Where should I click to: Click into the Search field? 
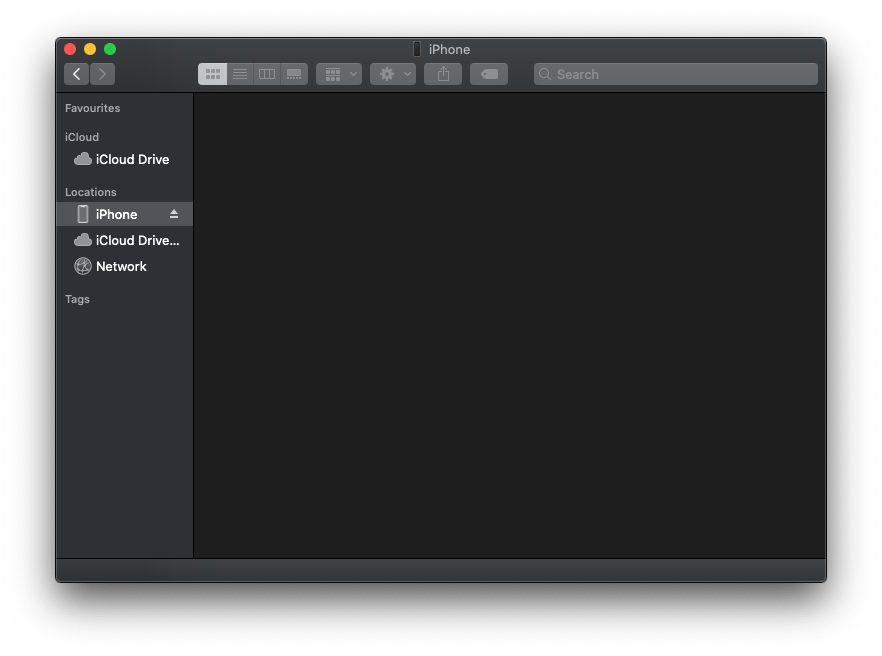[676, 74]
